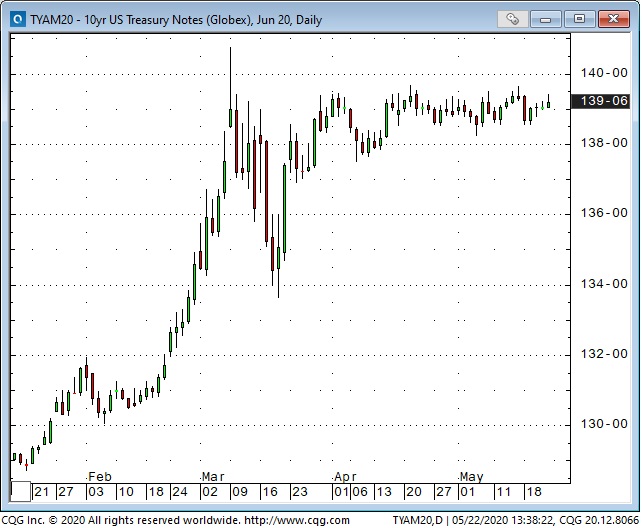This screenshot has height=528, width=642.
Task: Minimize the TYAM20 chart window
Action: point(545,19)
